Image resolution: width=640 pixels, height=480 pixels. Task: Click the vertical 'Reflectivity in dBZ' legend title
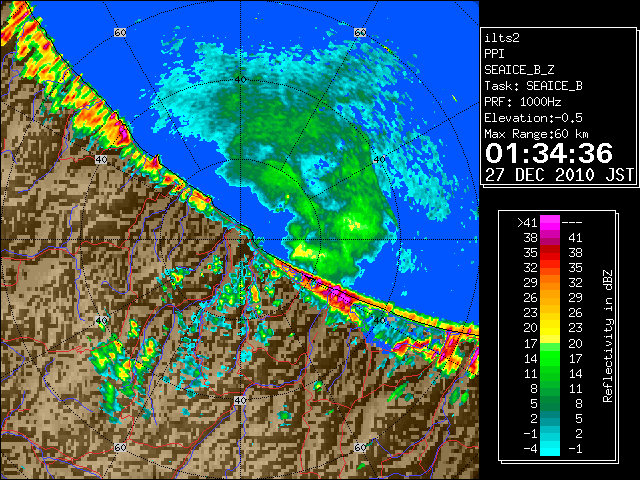click(x=608, y=336)
